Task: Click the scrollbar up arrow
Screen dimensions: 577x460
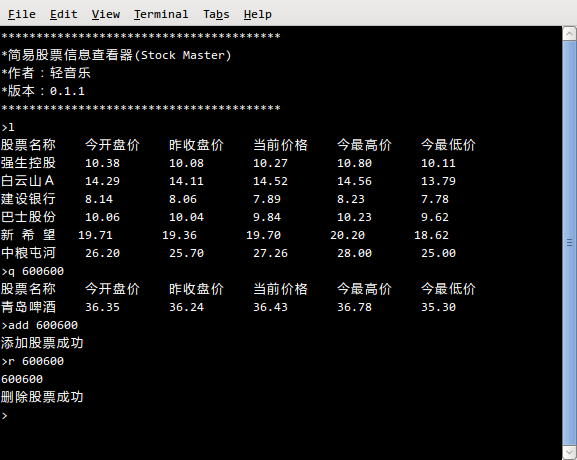Action: point(569,34)
